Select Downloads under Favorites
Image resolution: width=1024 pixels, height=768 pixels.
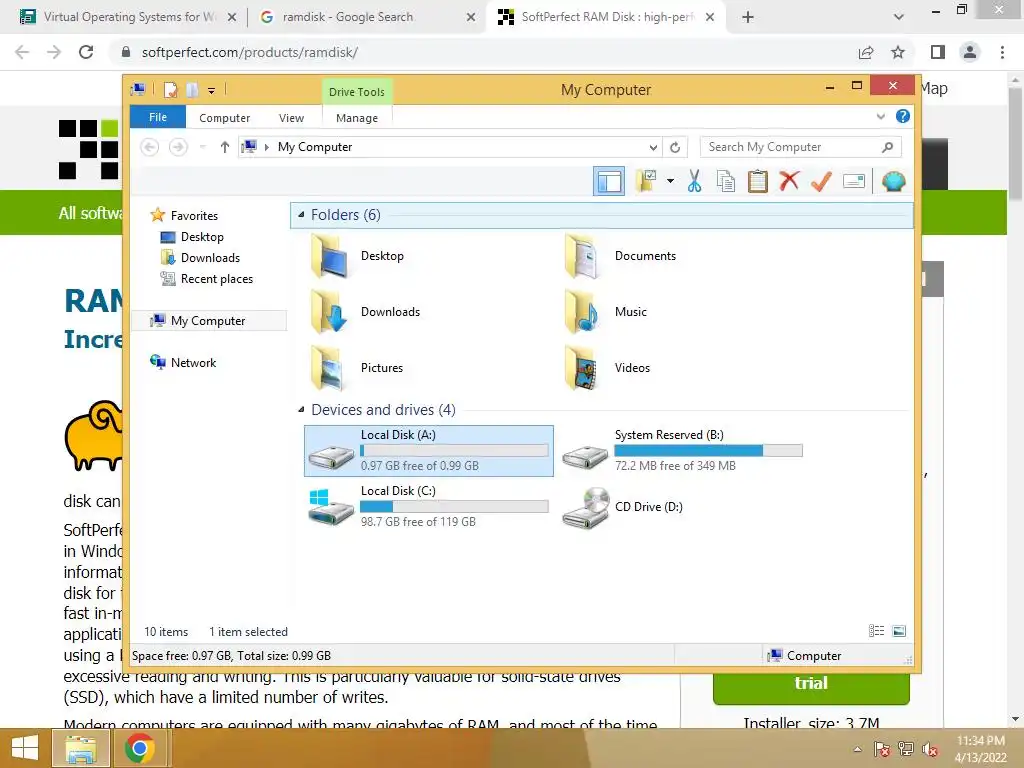(x=210, y=257)
